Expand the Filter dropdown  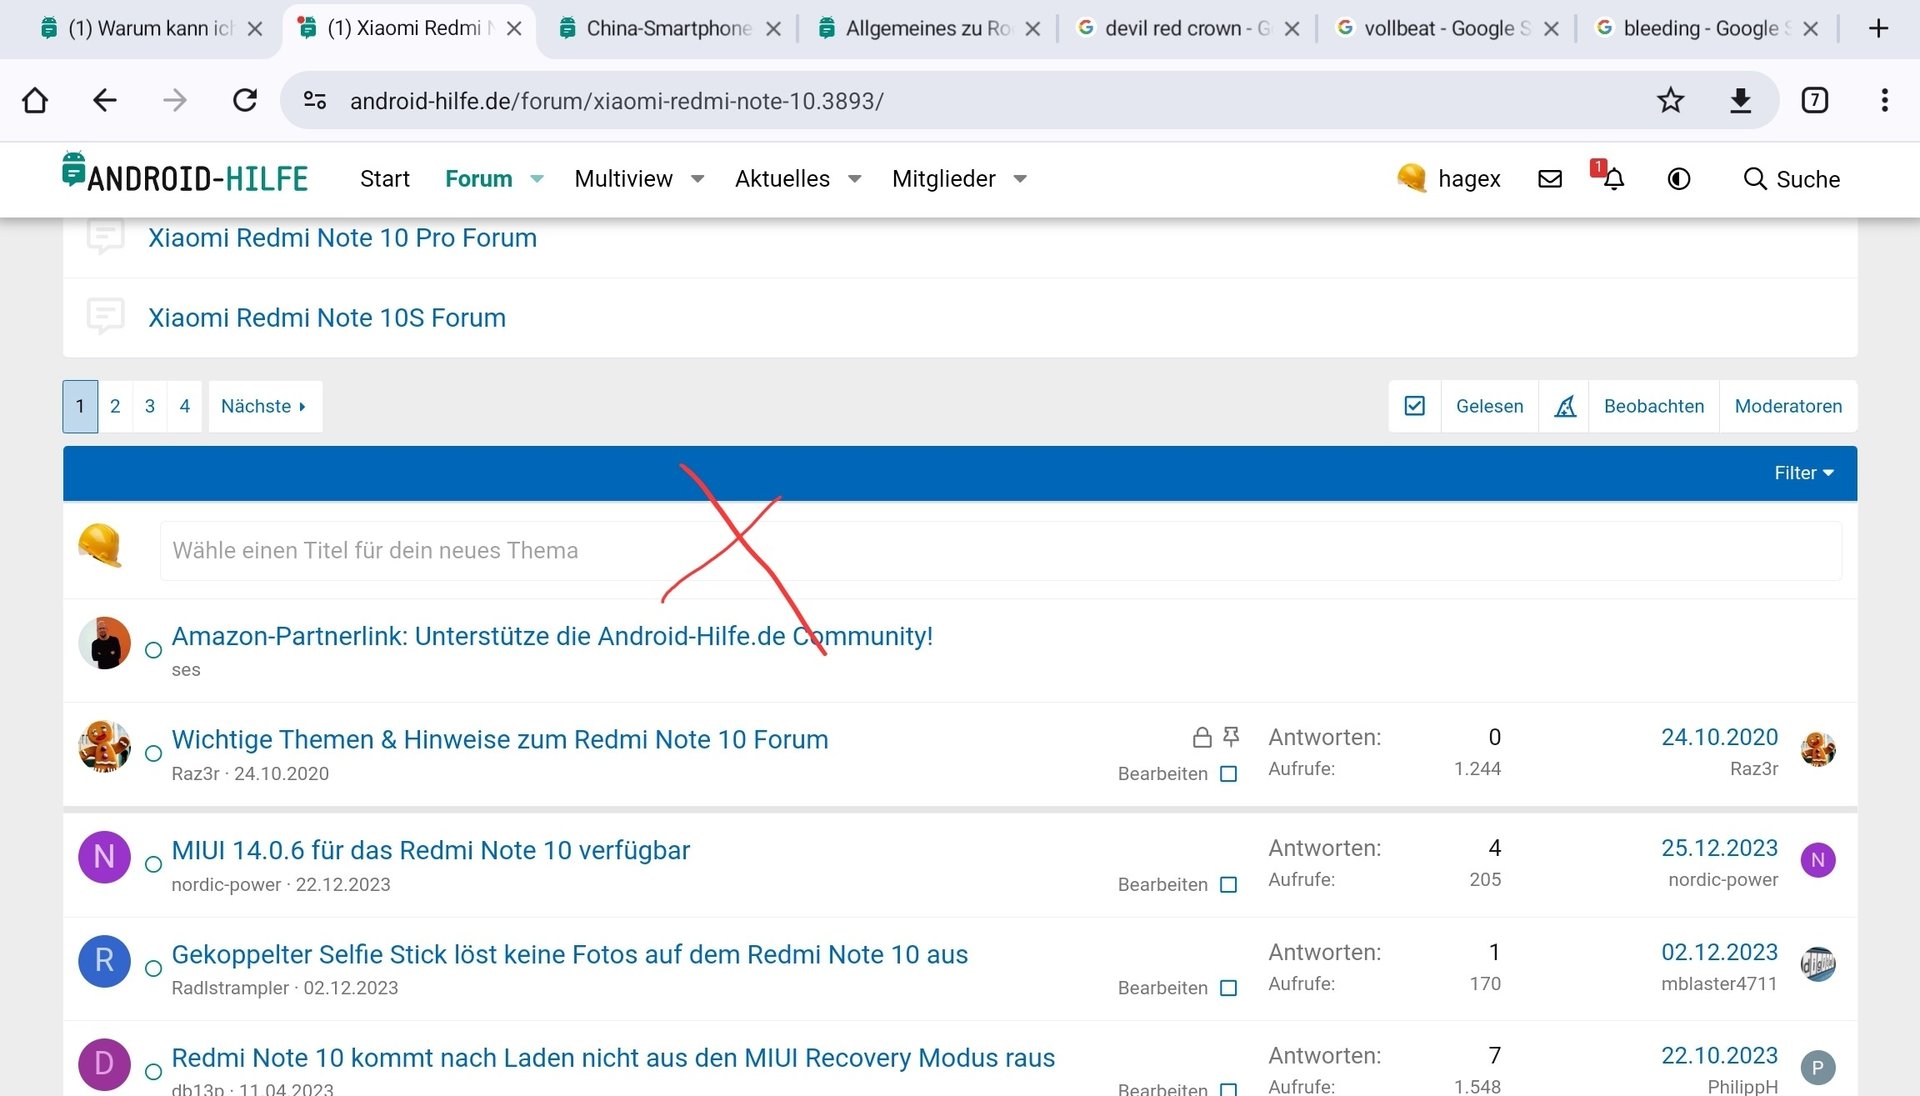(x=1803, y=473)
